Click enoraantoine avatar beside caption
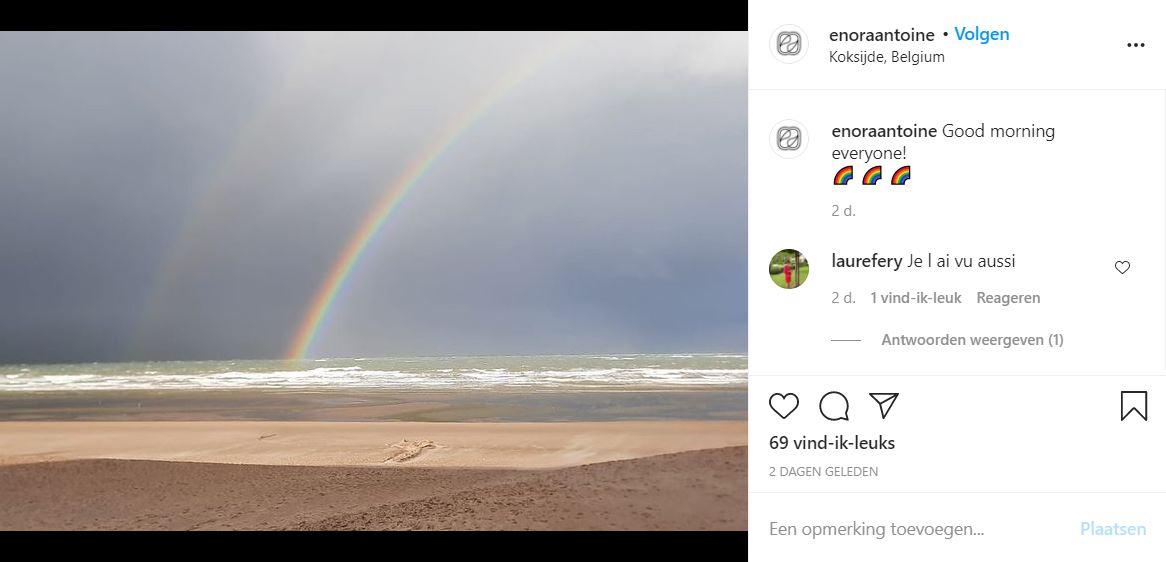The width and height of the screenshot is (1166, 562). [x=788, y=138]
